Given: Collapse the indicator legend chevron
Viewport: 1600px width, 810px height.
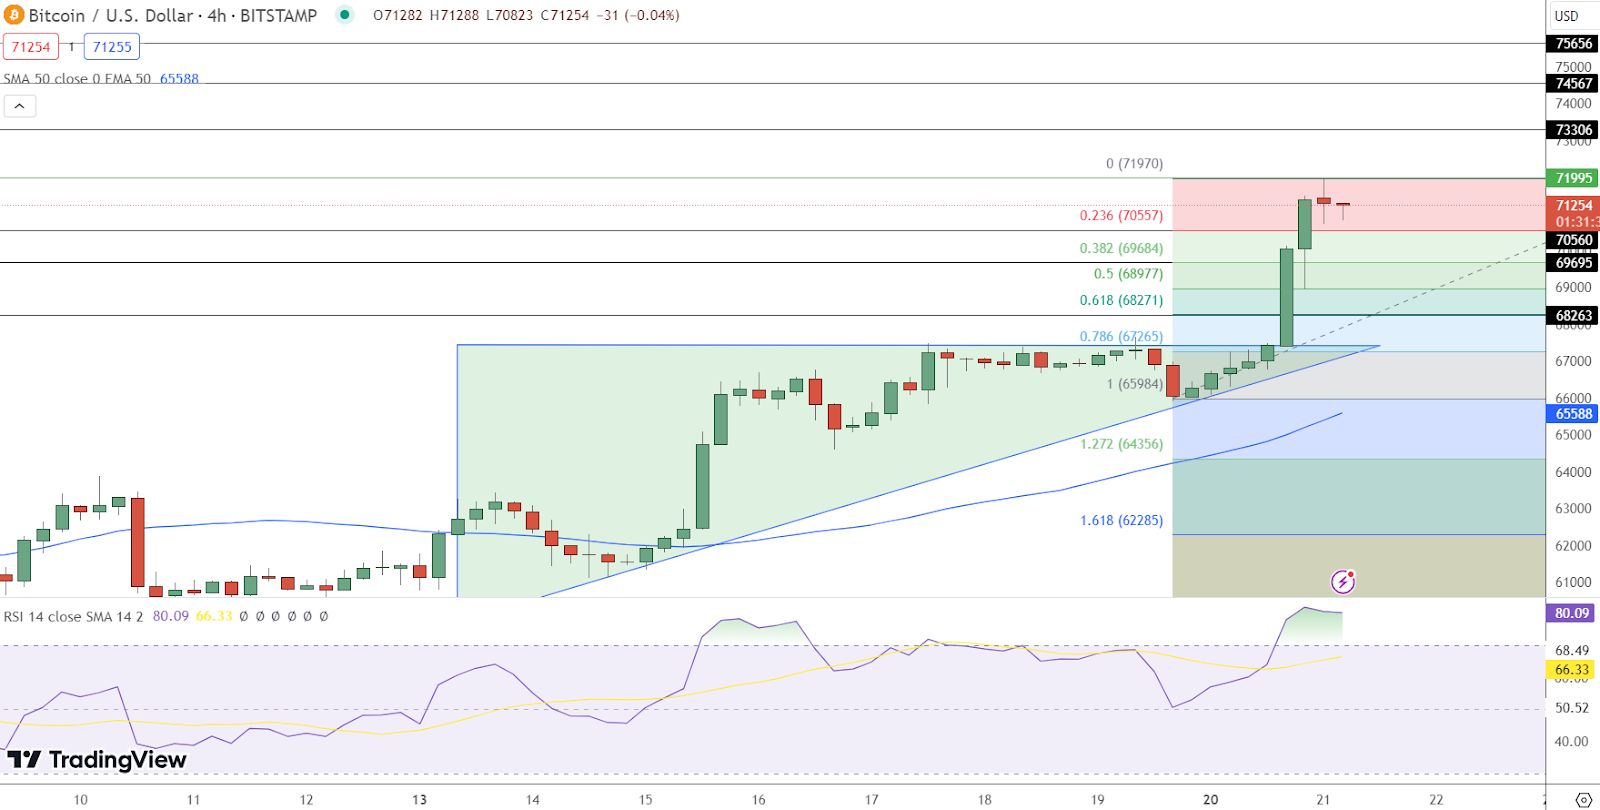Looking at the screenshot, I should pyautogui.click(x=19, y=106).
